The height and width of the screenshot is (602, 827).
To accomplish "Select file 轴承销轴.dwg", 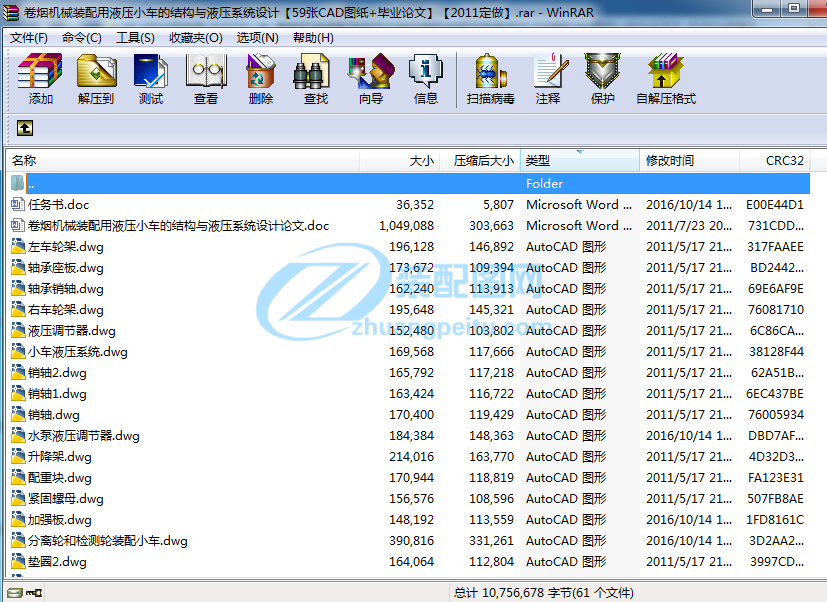I will [65, 289].
